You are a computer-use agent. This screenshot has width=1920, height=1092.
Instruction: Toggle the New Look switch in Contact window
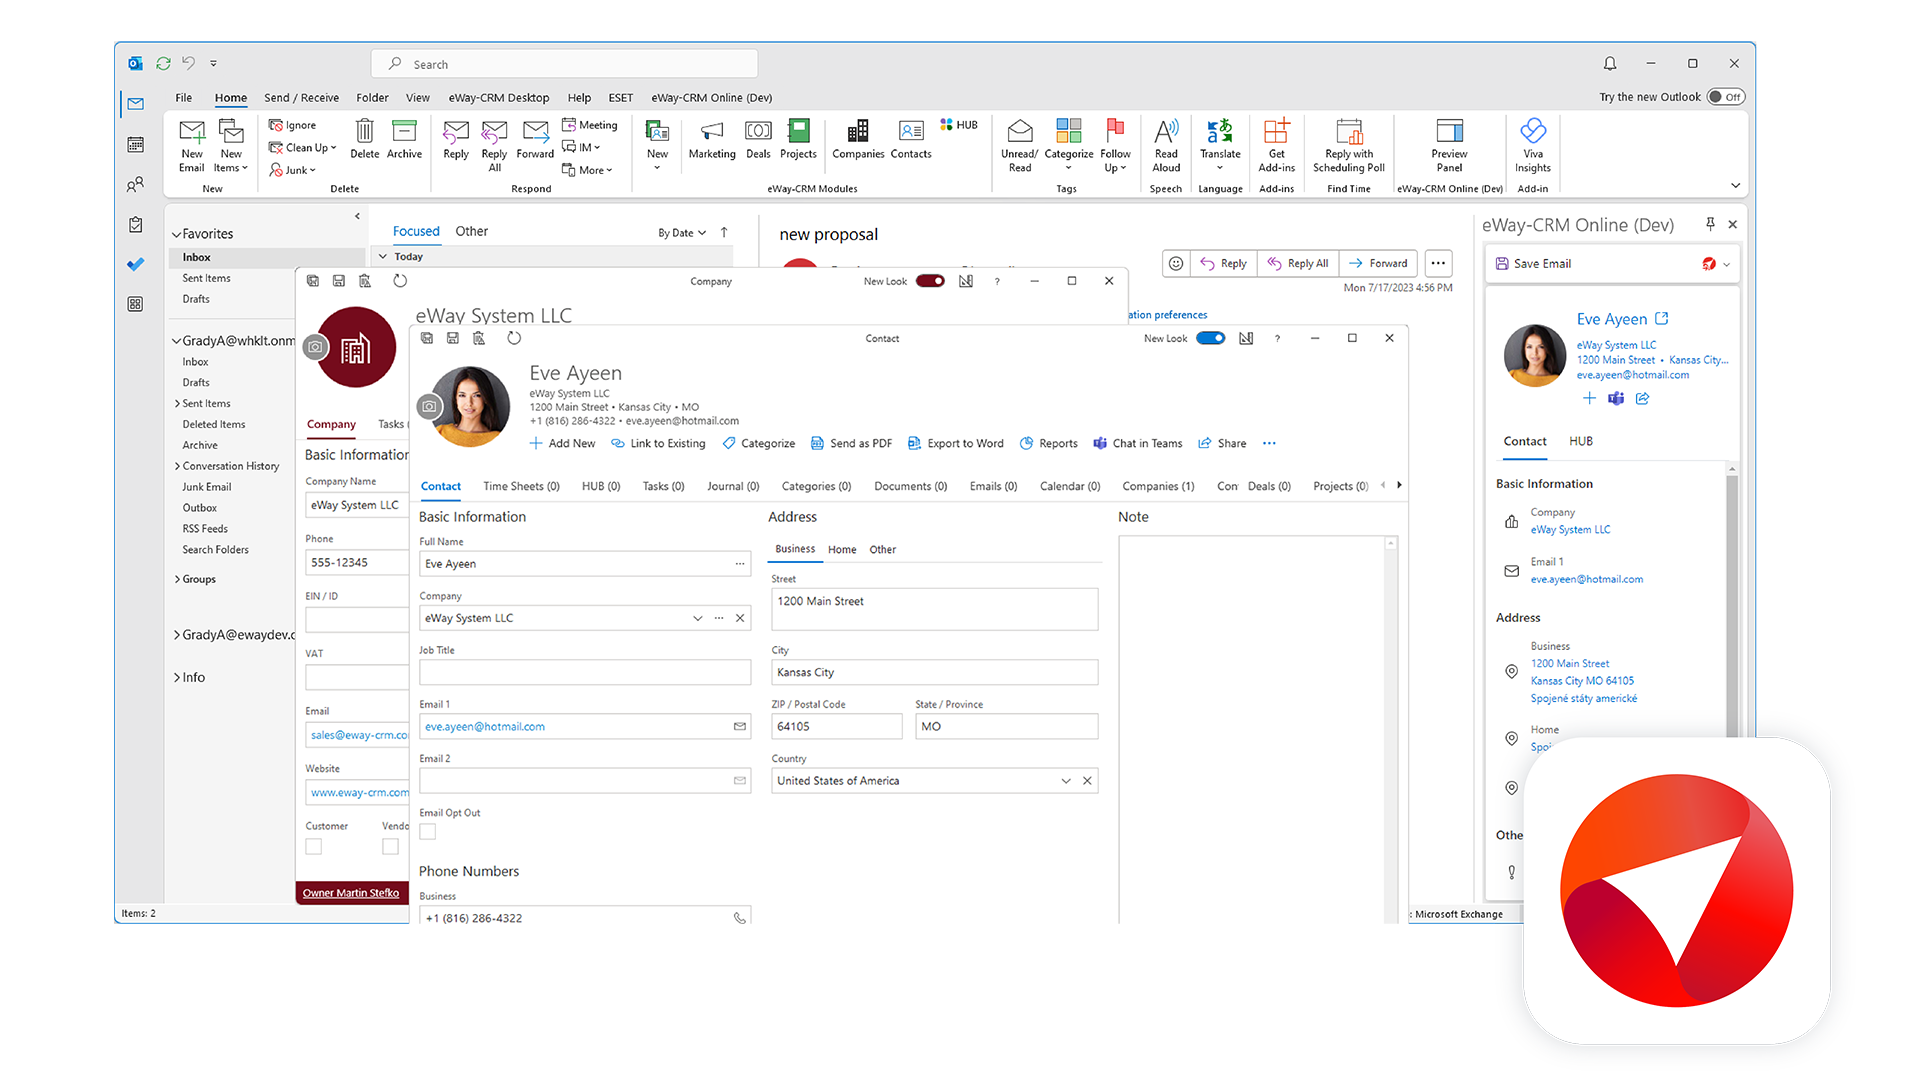coord(1209,340)
